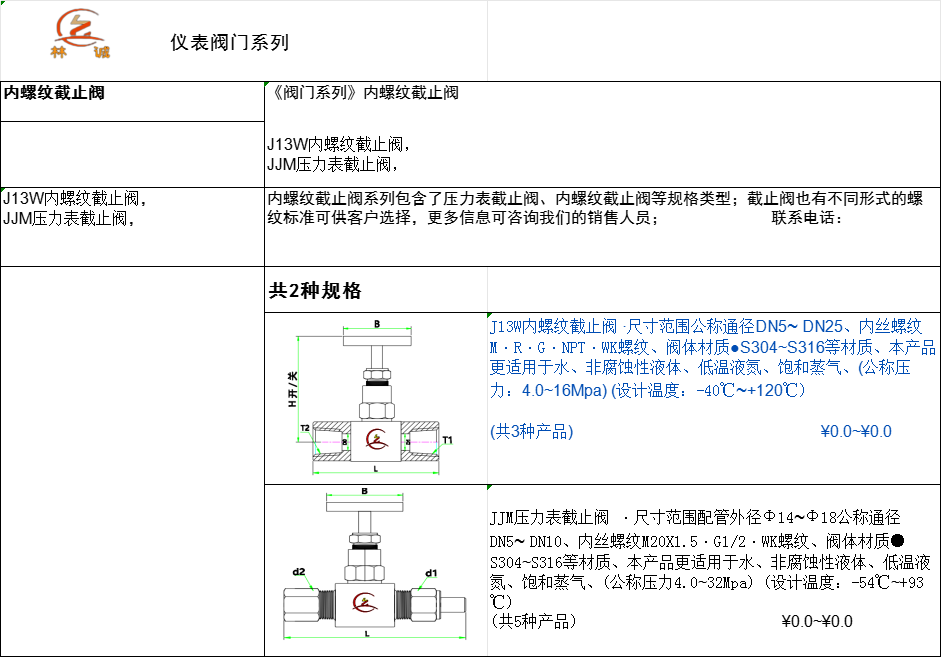Click the T2 label on J13W diagram

pos(305,428)
